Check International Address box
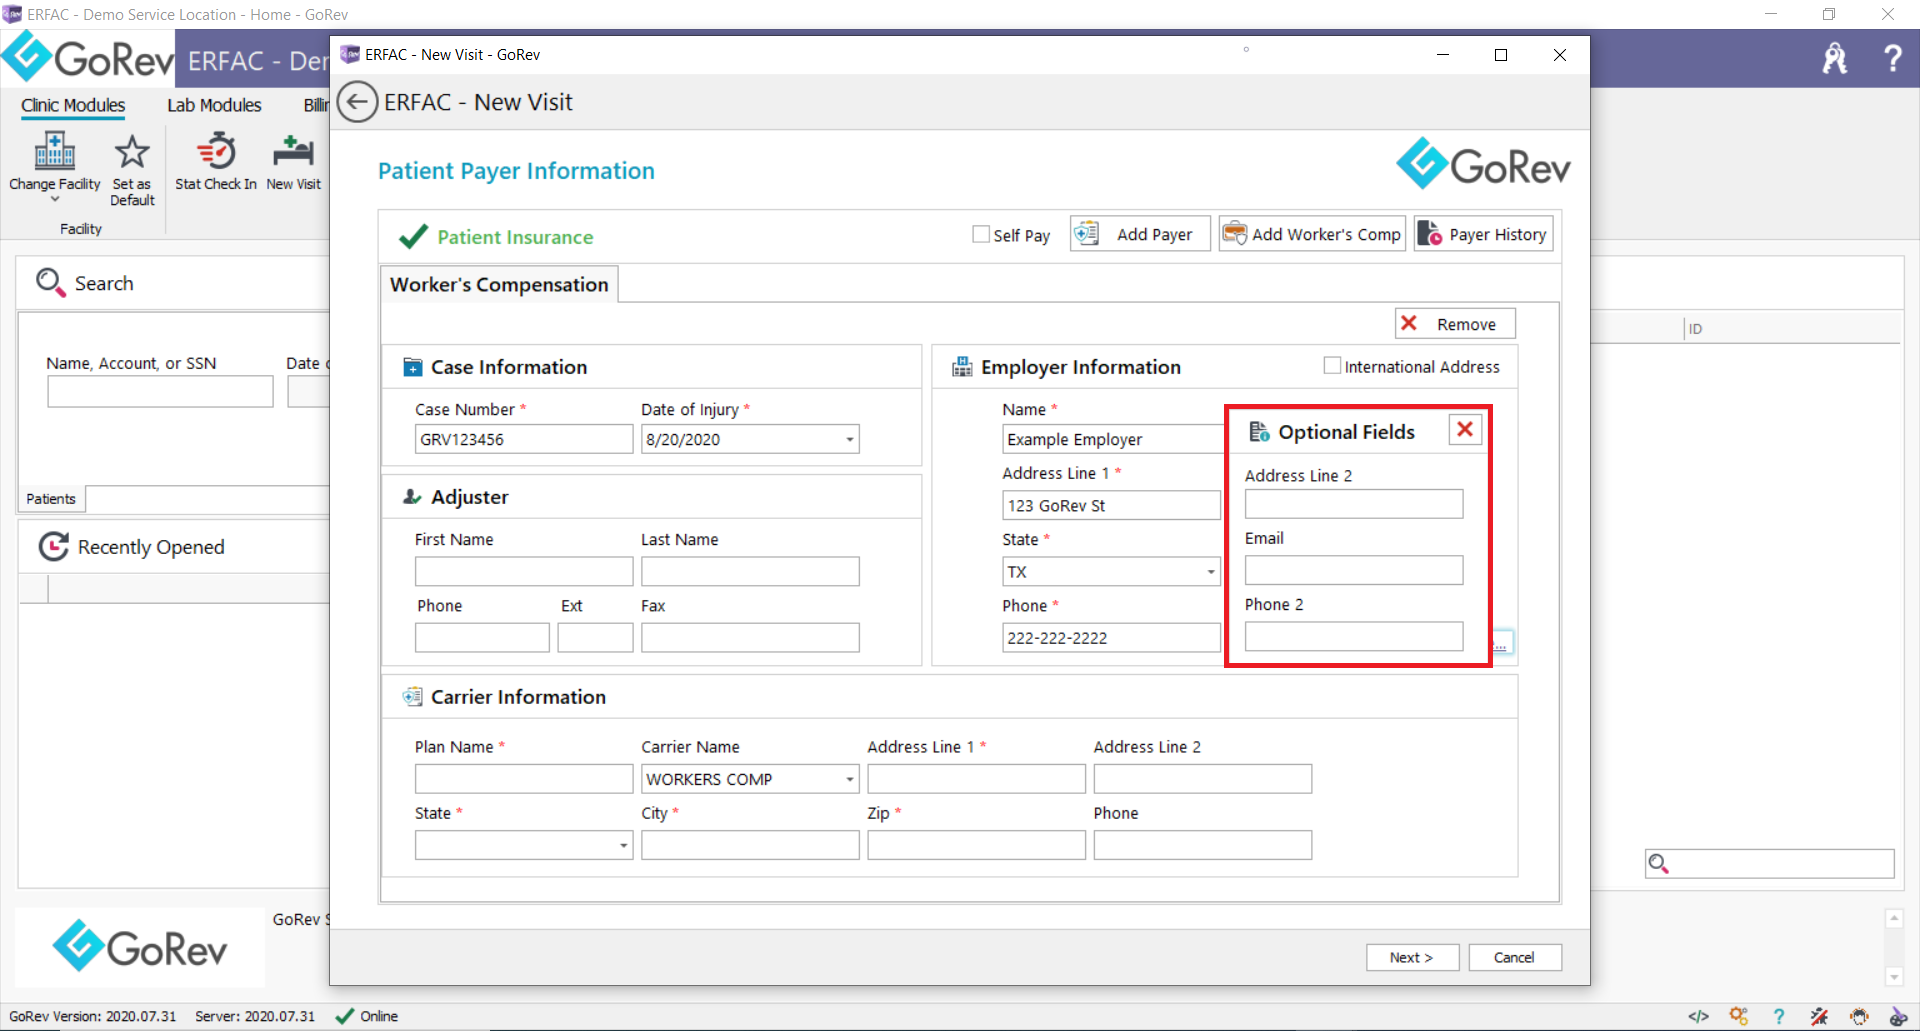 tap(1332, 366)
